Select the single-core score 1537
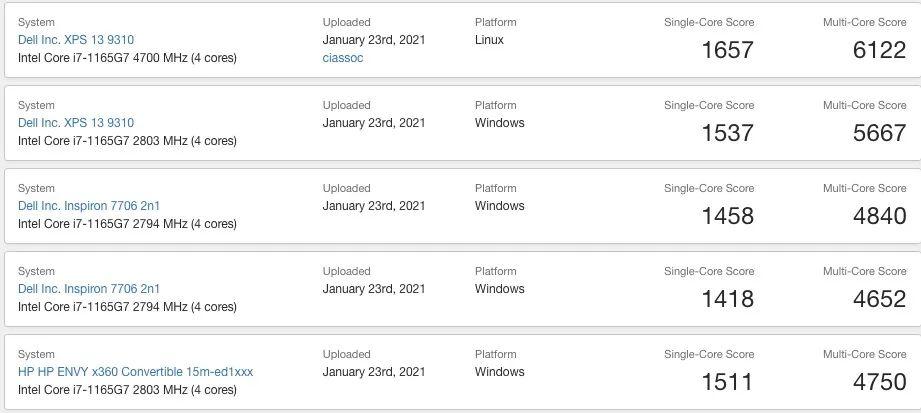Image resolution: width=921 pixels, height=413 pixels. click(x=727, y=133)
